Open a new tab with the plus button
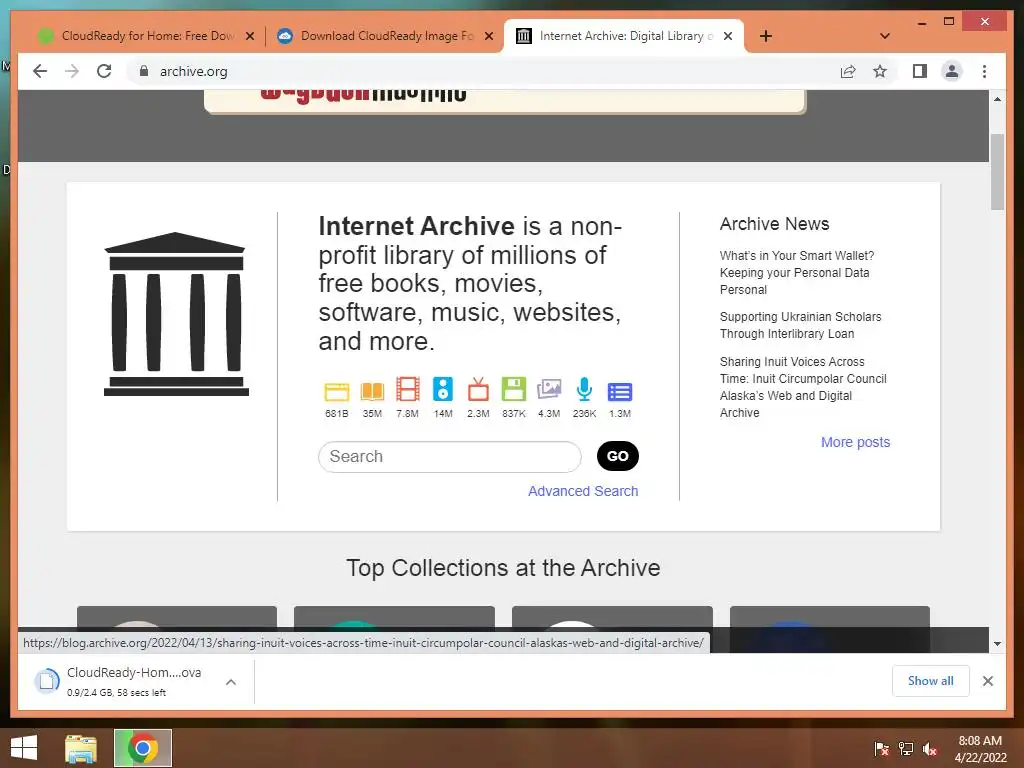This screenshot has height=768, width=1024. point(766,36)
